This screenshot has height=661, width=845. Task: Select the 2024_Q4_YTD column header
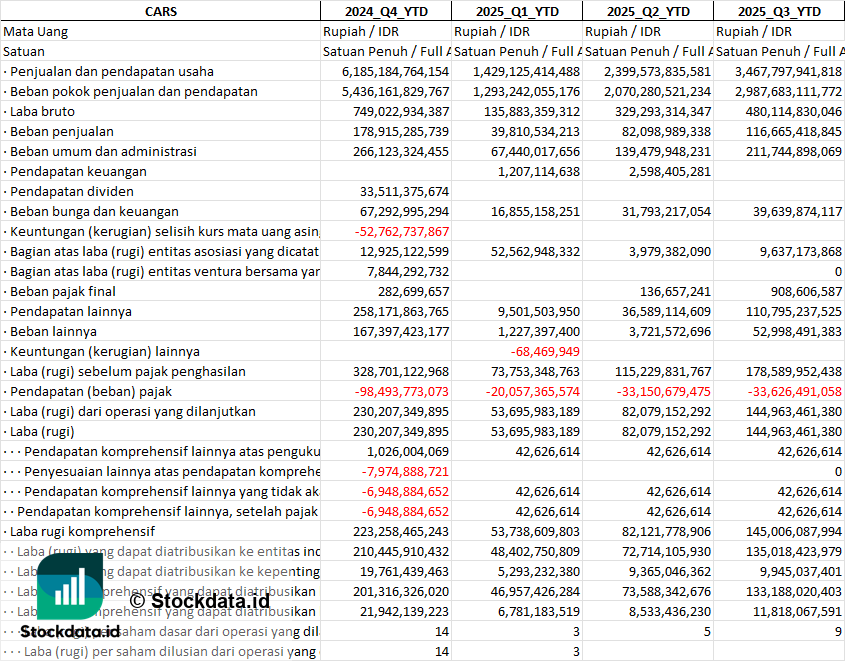[385, 11]
